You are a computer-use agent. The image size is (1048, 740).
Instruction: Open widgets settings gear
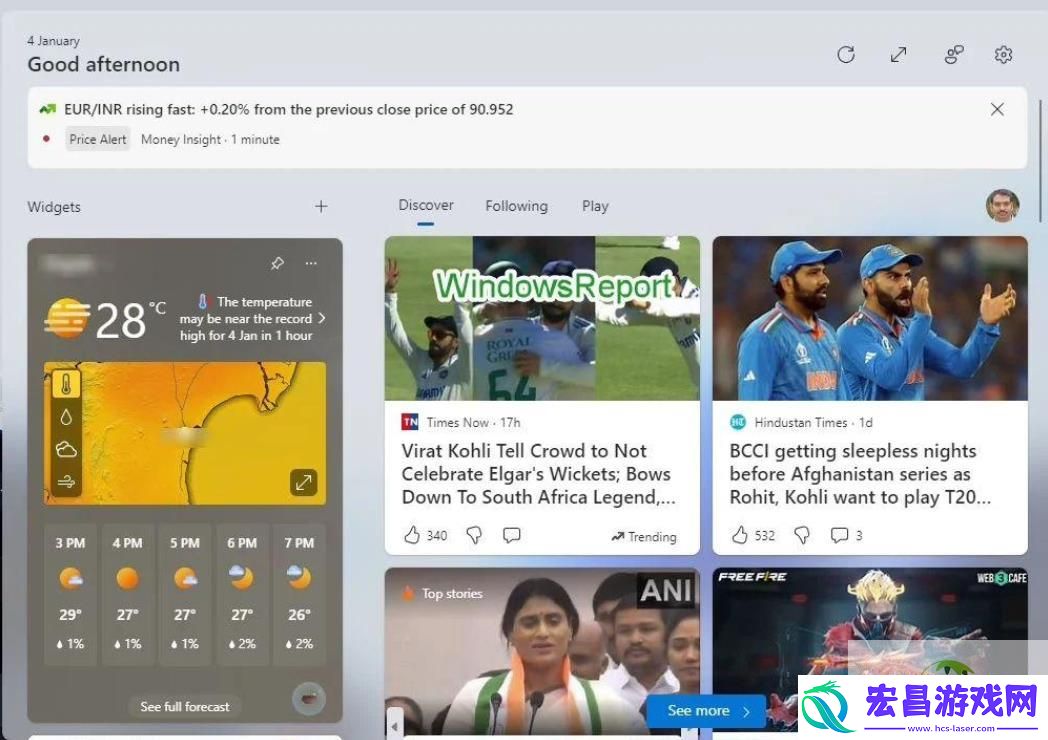(x=1003, y=54)
